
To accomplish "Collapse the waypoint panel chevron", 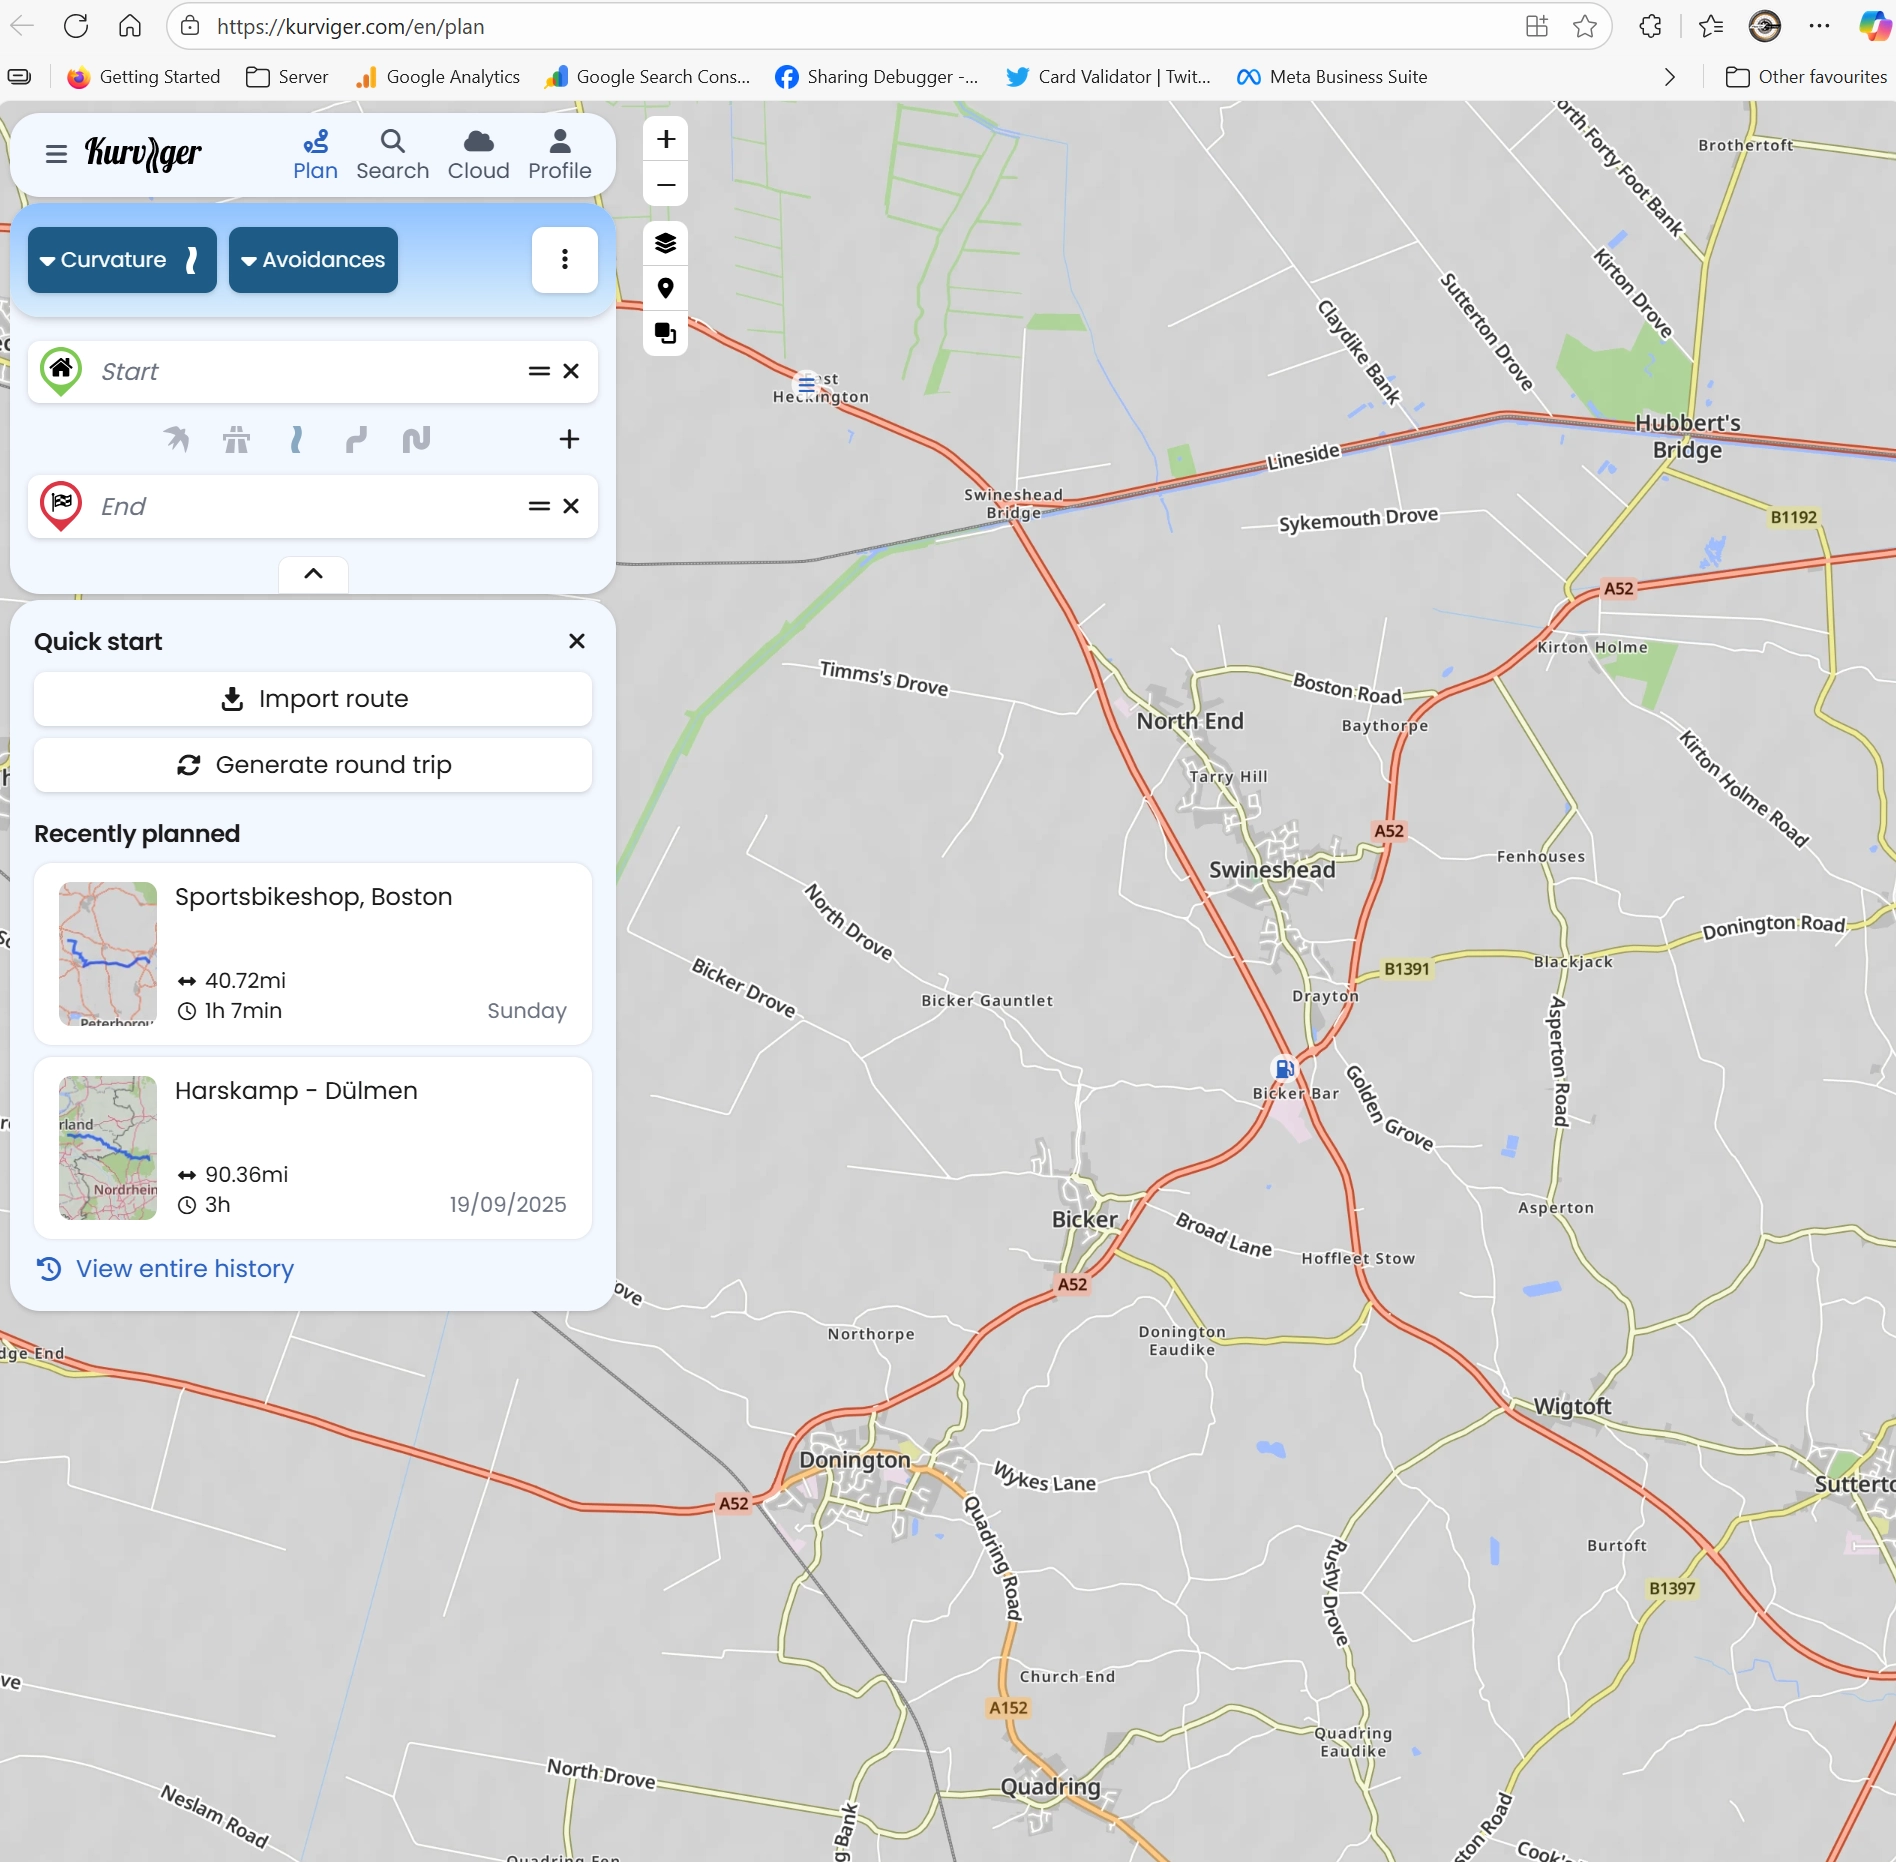I will pos(313,574).
